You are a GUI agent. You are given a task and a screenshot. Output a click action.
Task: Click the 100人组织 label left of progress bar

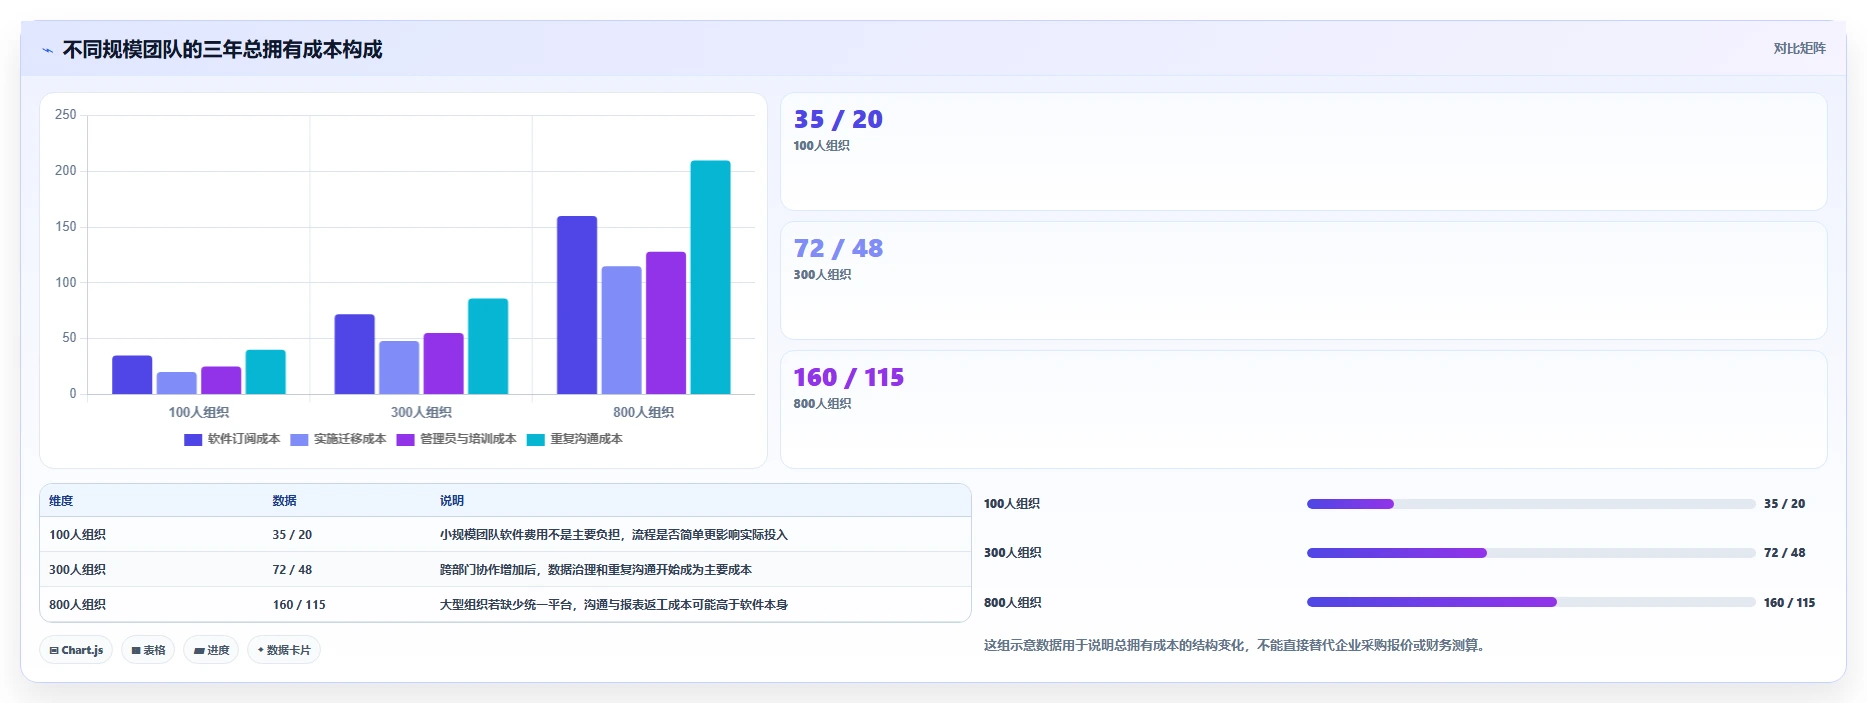point(1012,504)
